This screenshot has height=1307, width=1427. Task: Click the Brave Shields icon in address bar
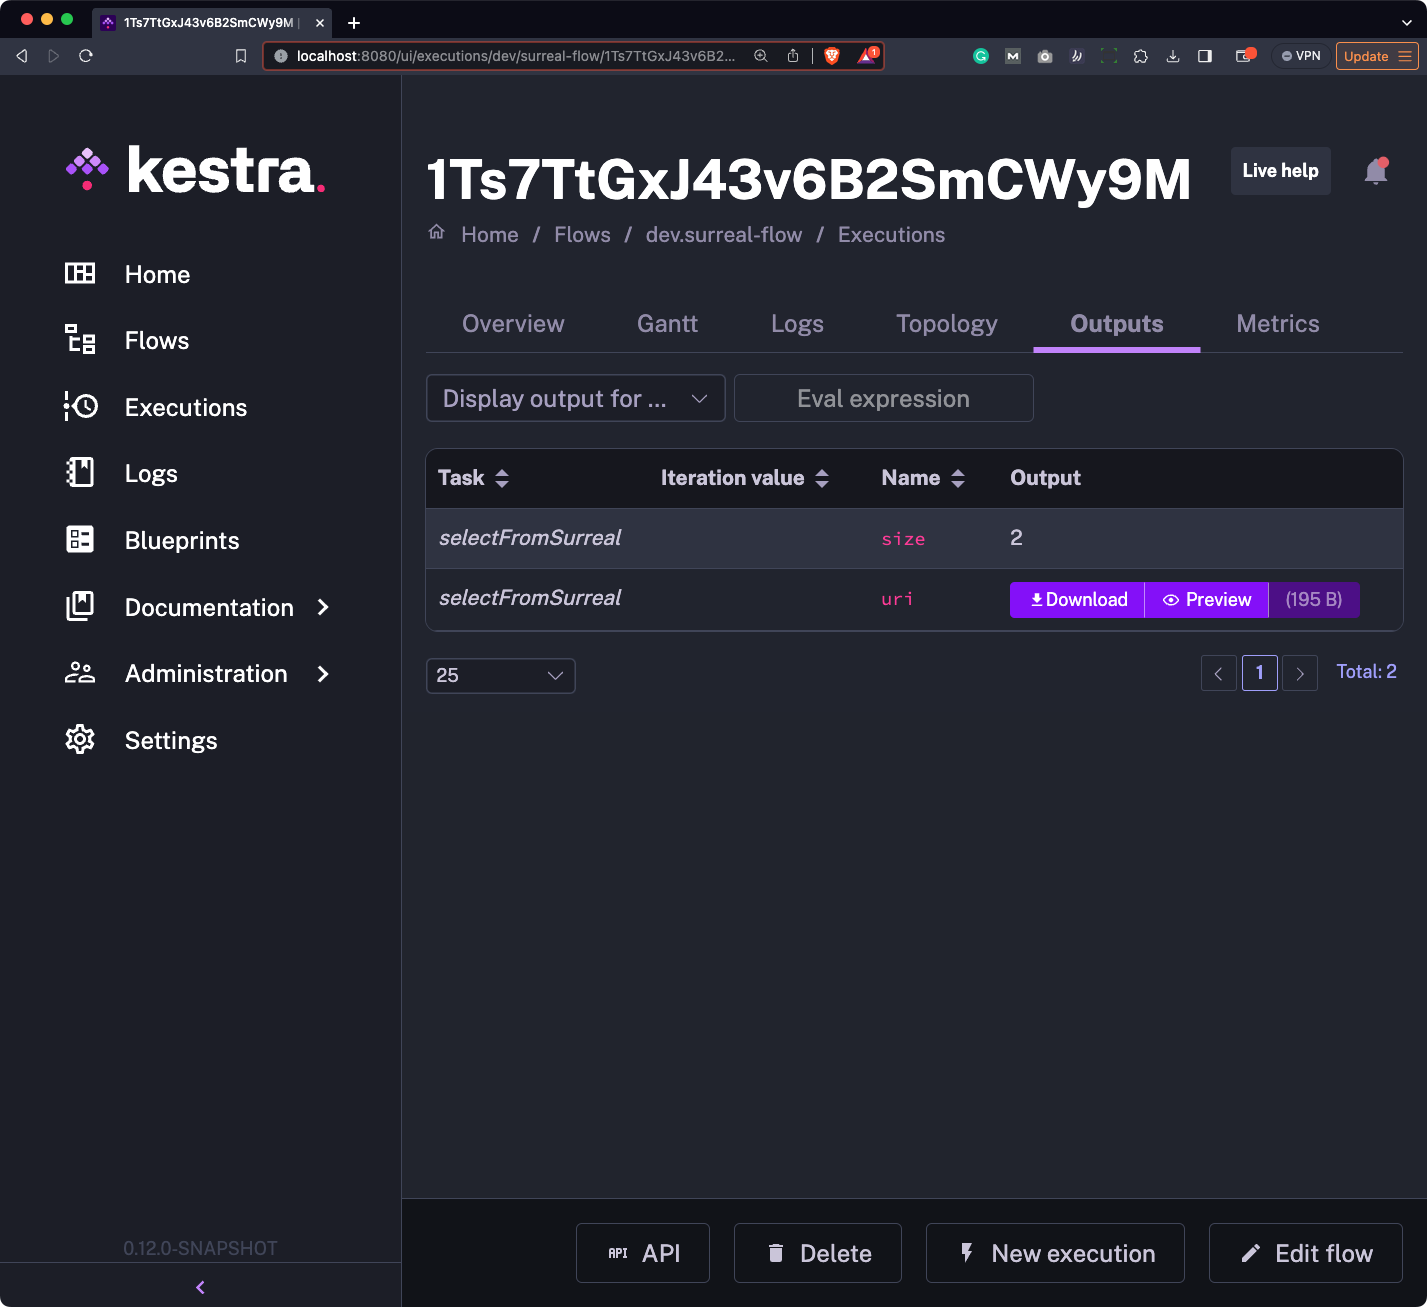831,56
